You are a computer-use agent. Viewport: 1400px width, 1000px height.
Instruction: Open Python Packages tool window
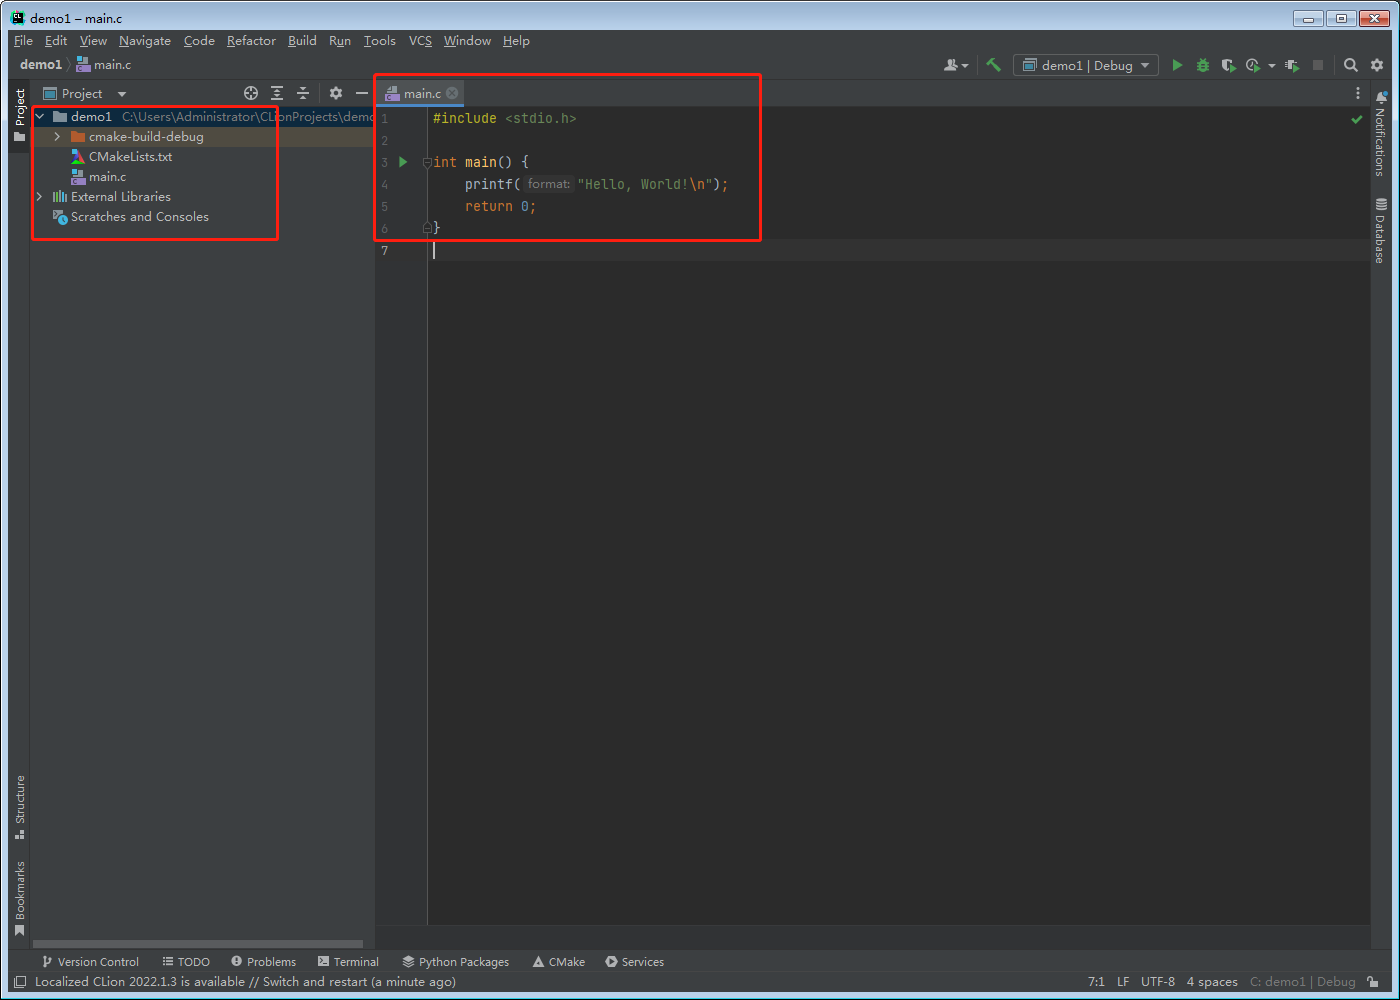(456, 962)
